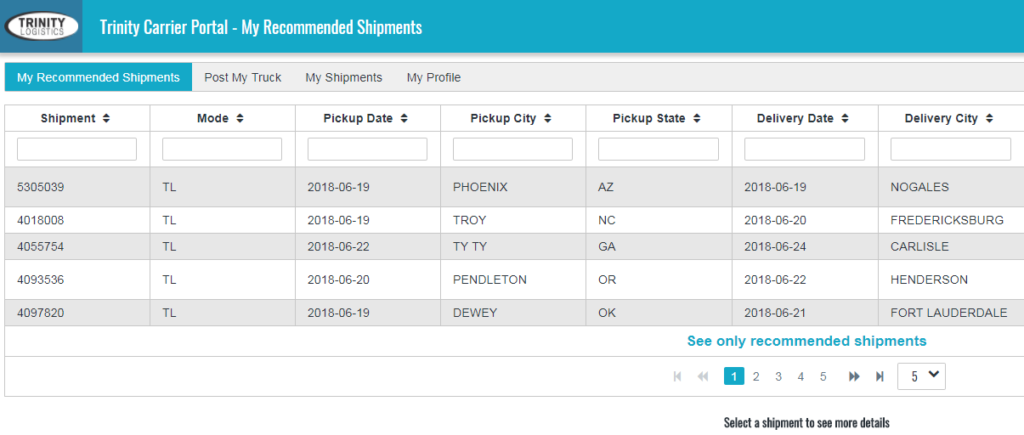The height and width of the screenshot is (435, 1024).
Task: Focus the Pickup City filter field
Action: [513, 149]
